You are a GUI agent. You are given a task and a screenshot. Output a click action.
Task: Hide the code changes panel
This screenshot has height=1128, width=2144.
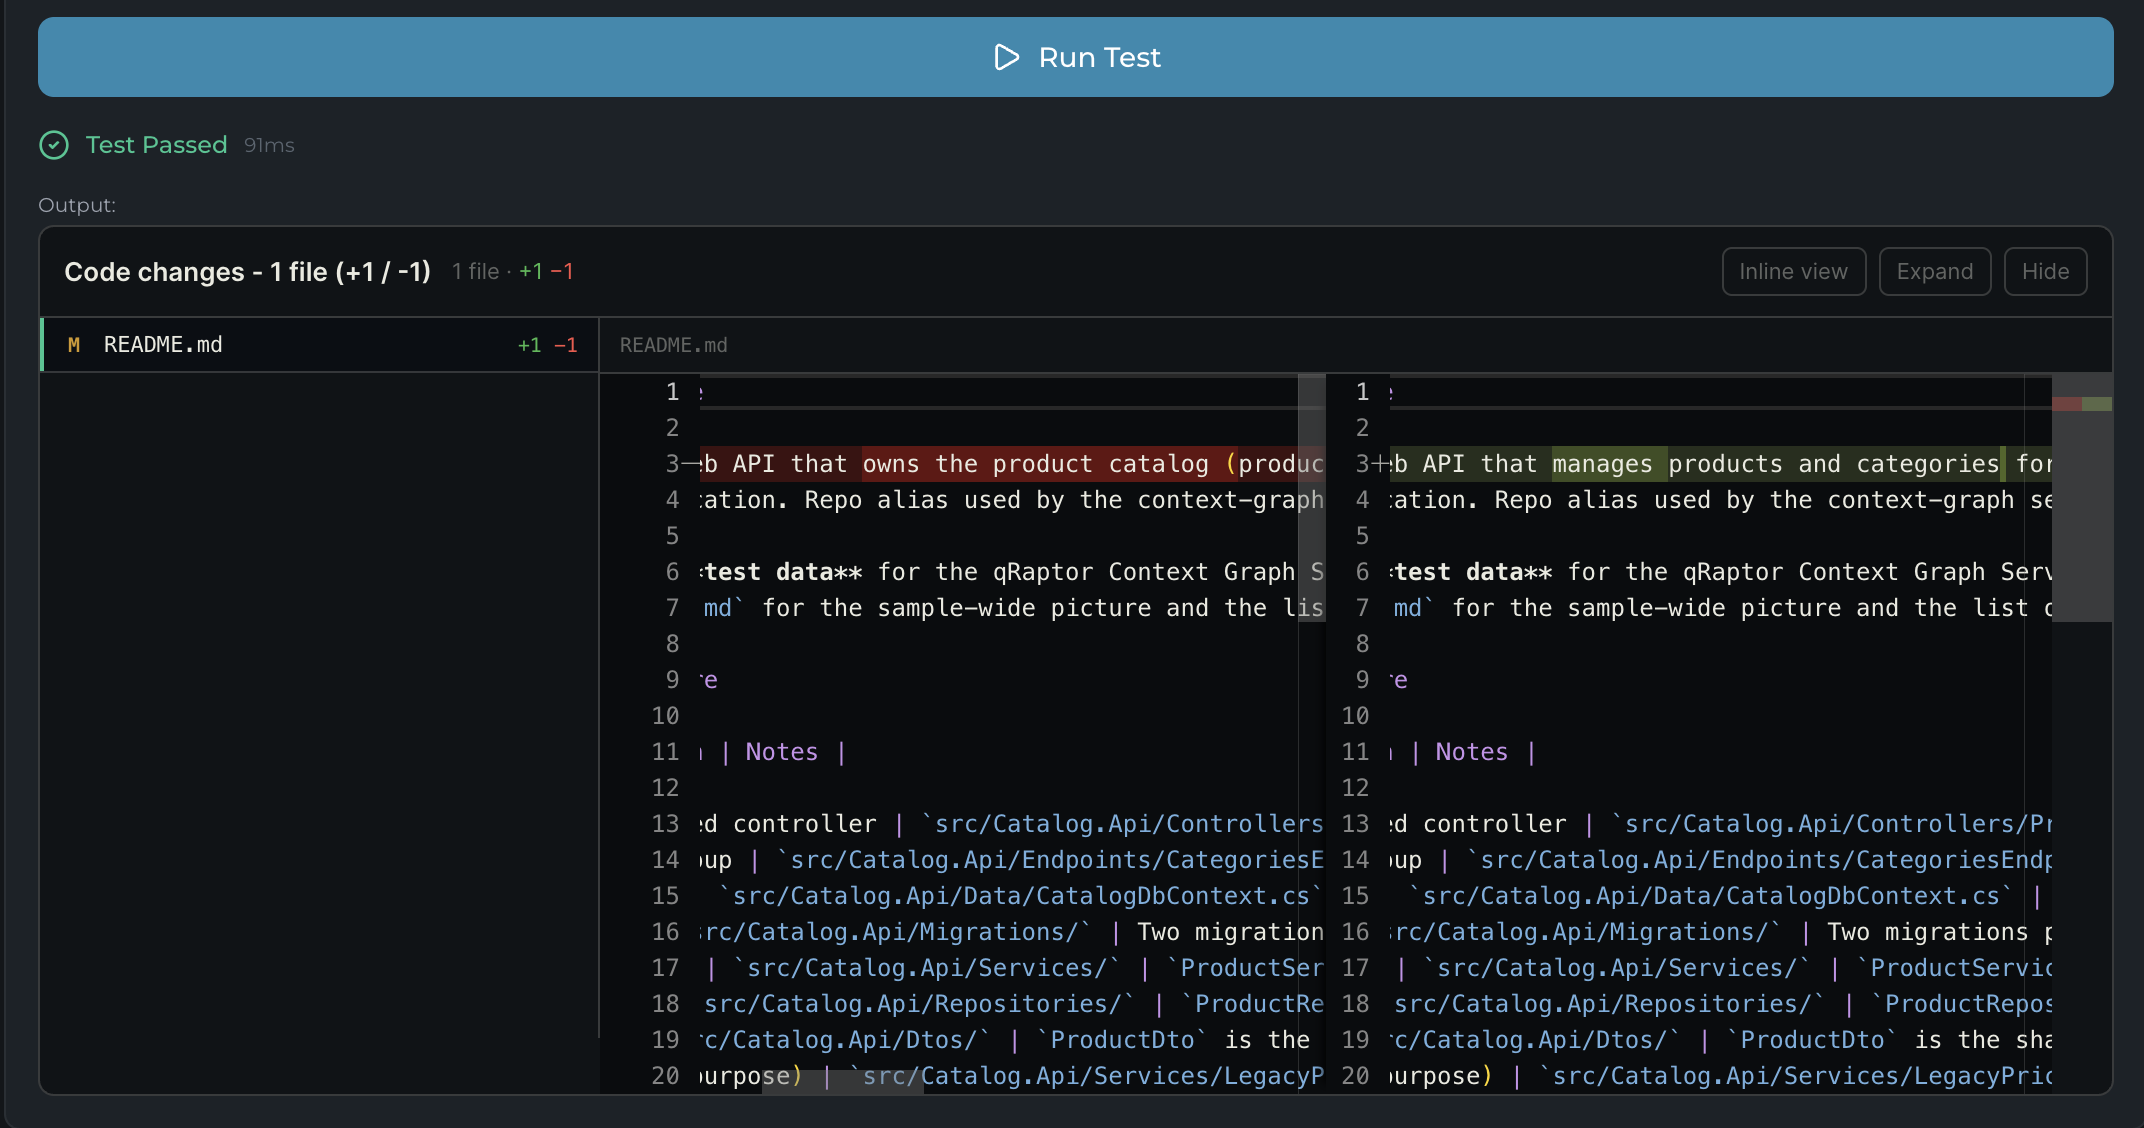click(x=2045, y=271)
